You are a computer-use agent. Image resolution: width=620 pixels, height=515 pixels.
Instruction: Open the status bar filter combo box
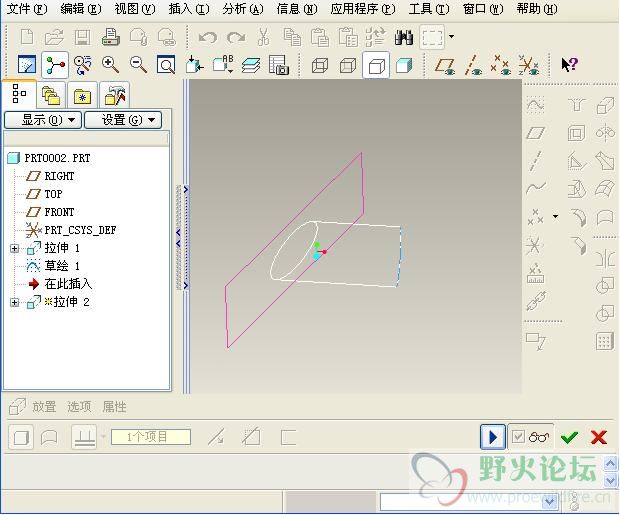469,502
